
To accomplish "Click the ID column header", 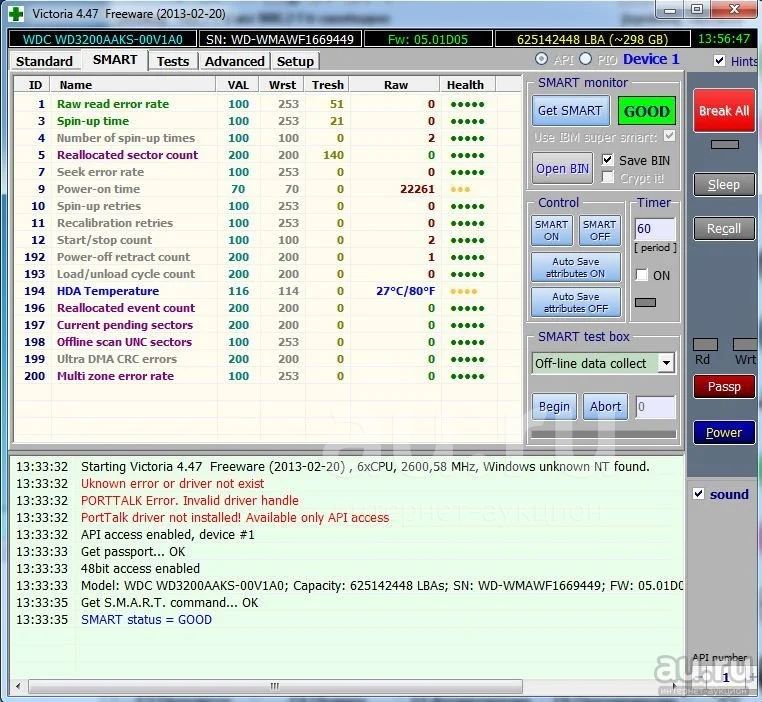I will click(x=33, y=85).
